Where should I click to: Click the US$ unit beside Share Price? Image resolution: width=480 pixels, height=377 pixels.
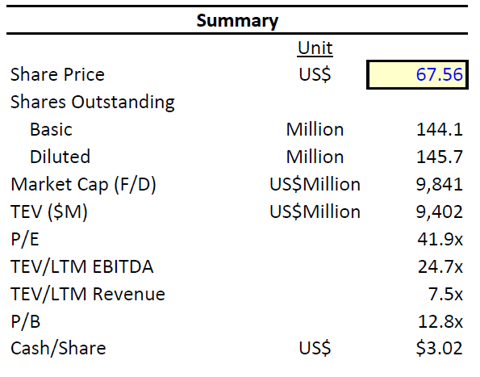[315, 74]
